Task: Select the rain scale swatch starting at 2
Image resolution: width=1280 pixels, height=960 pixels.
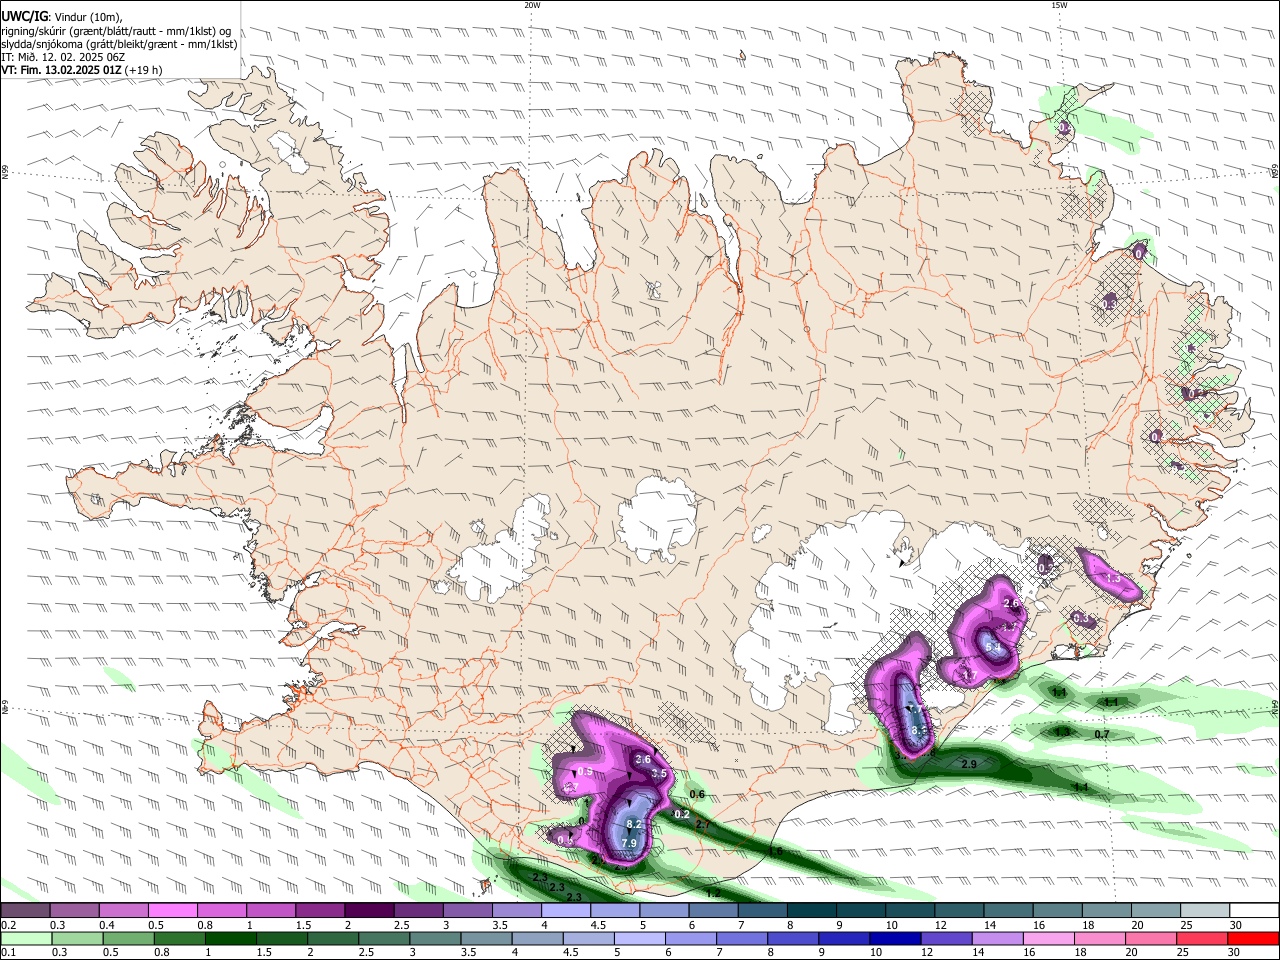Action: point(331,938)
